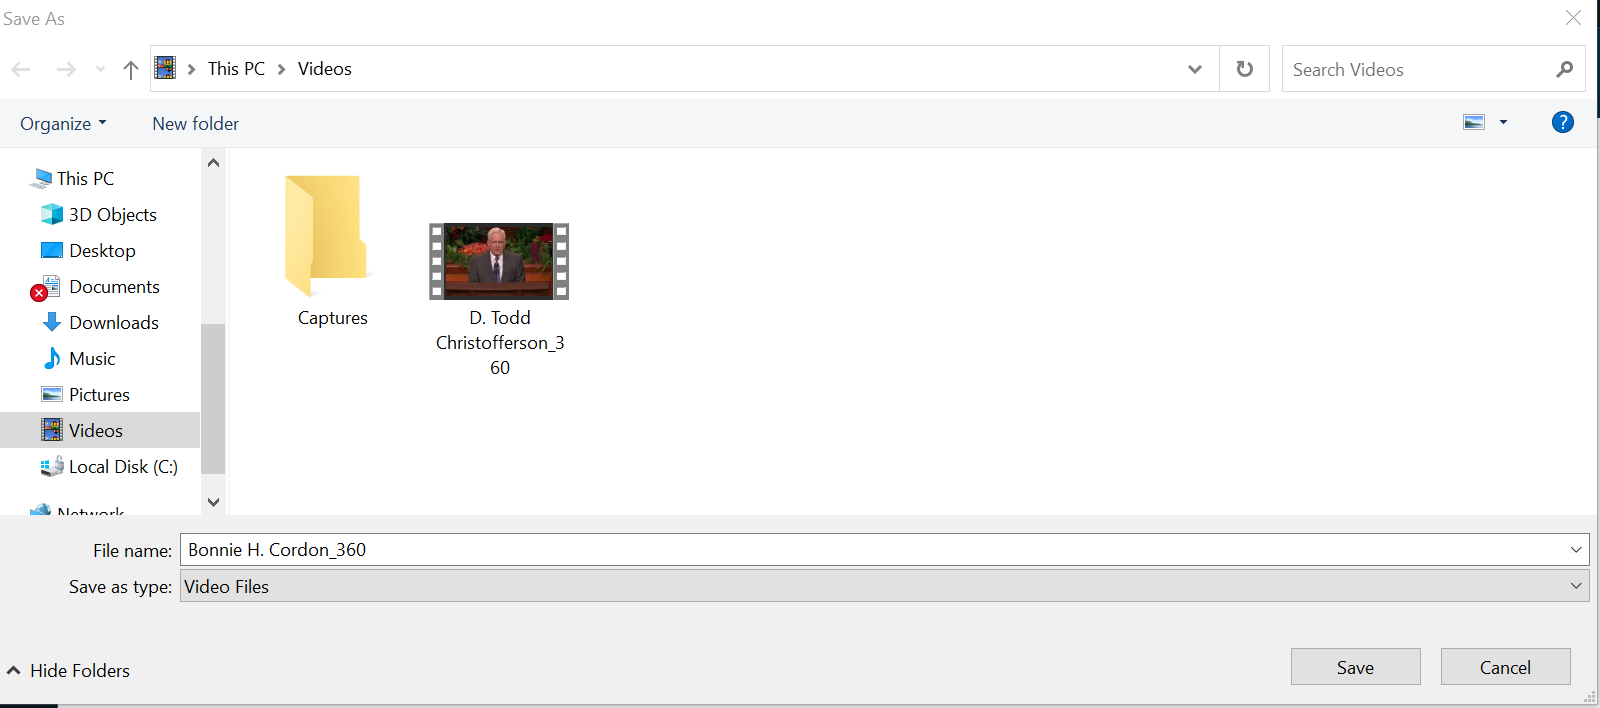Select Videos in navigation pane
The height and width of the screenshot is (708, 1600).
[100, 431]
